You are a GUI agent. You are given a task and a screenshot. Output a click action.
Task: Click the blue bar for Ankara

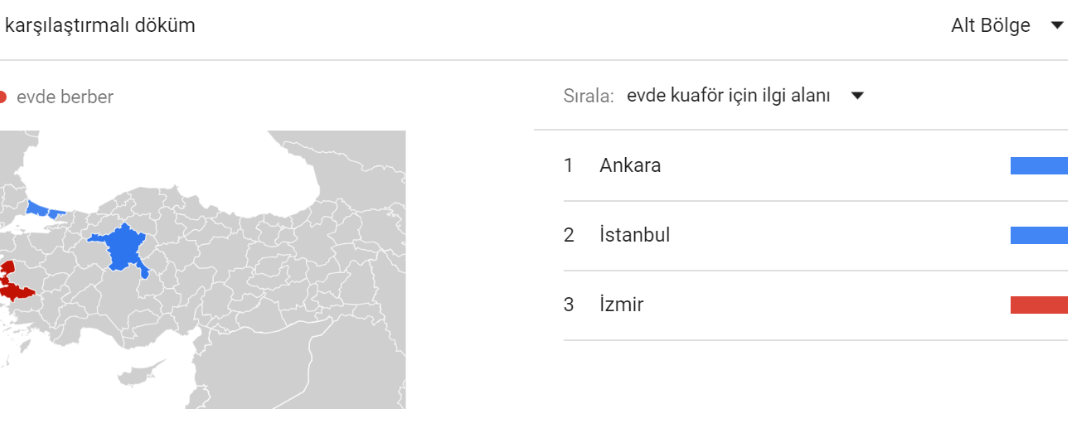coord(1039,166)
